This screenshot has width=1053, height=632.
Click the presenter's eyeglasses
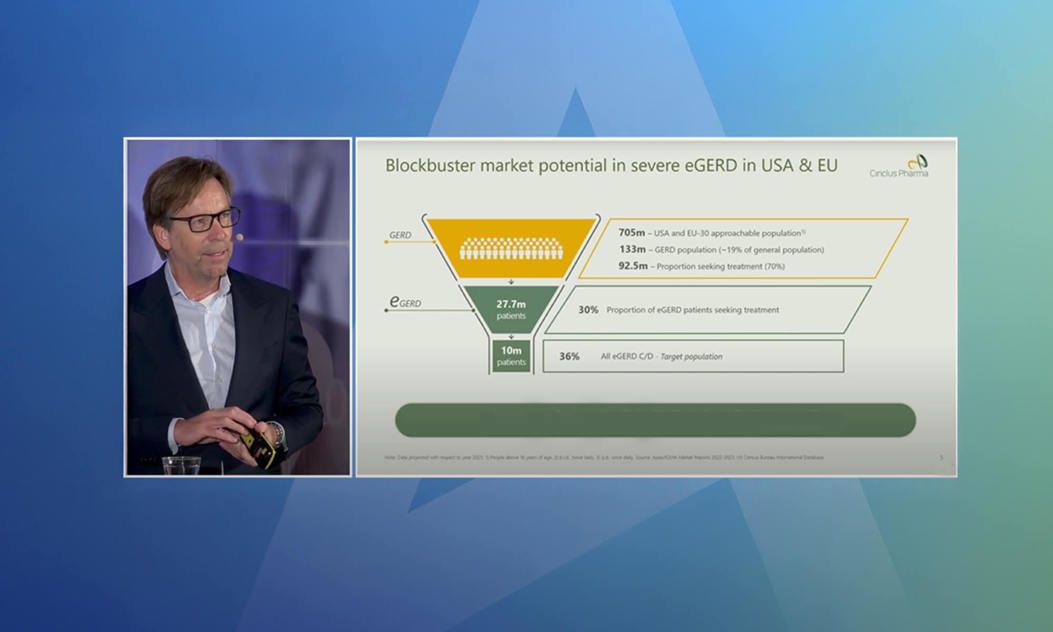[x=203, y=220]
